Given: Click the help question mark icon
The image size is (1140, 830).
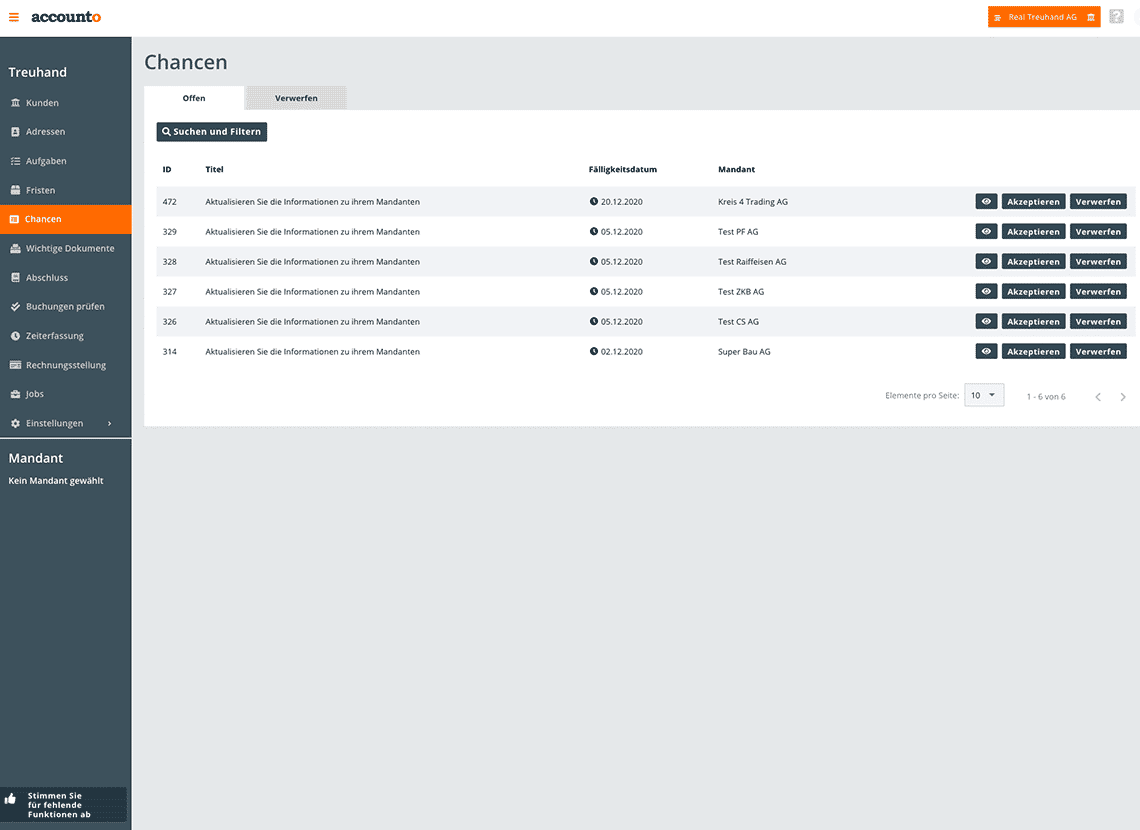Looking at the screenshot, I should [1117, 17].
